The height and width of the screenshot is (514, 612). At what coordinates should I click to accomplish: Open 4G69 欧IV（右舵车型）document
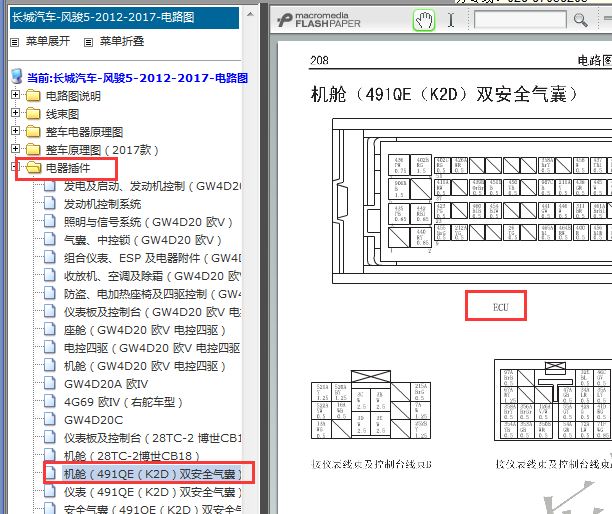tap(123, 402)
